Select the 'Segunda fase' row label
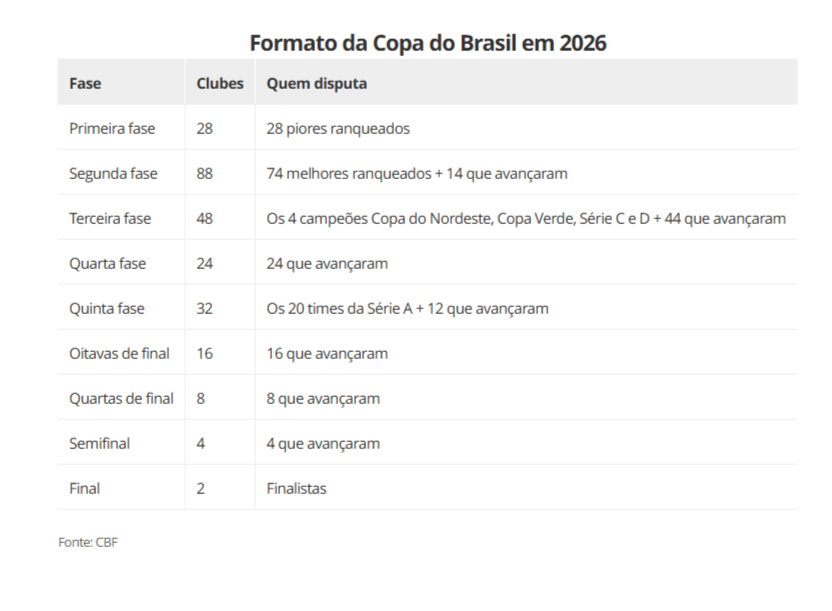The height and width of the screenshot is (611, 832). [113, 174]
